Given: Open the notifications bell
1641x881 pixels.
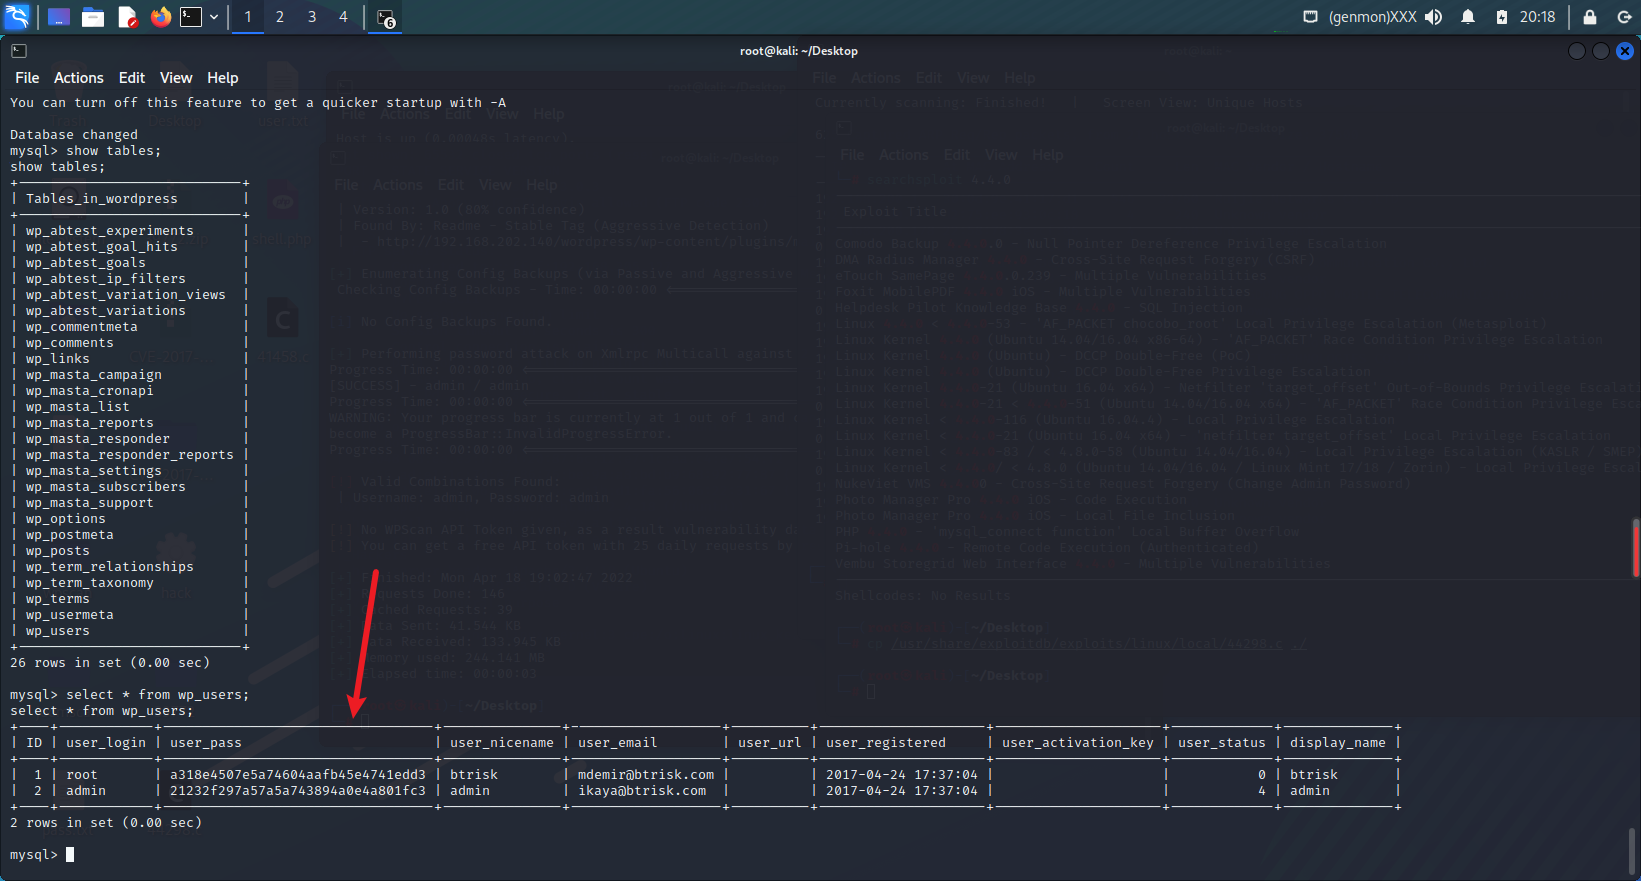Looking at the screenshot, I should tap(1468, 17).
